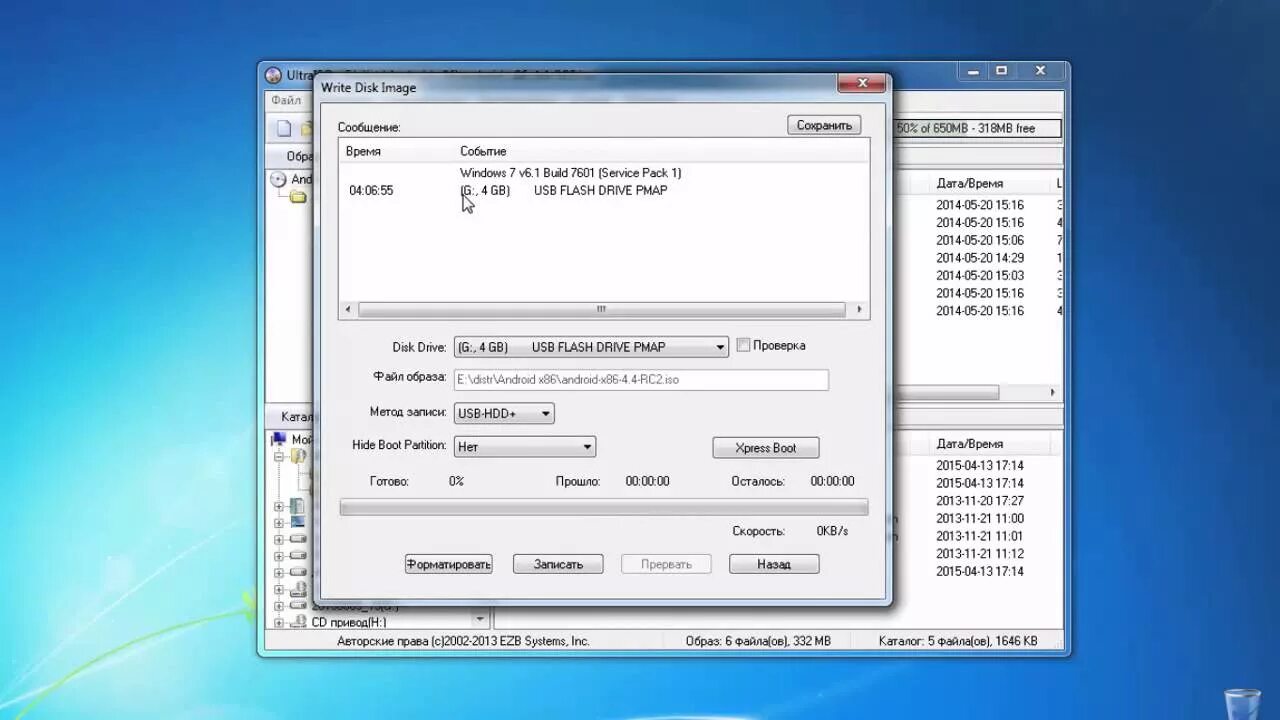The image size is (1280, 720).
Task: Click the Форматировать button
Action: 449,564
